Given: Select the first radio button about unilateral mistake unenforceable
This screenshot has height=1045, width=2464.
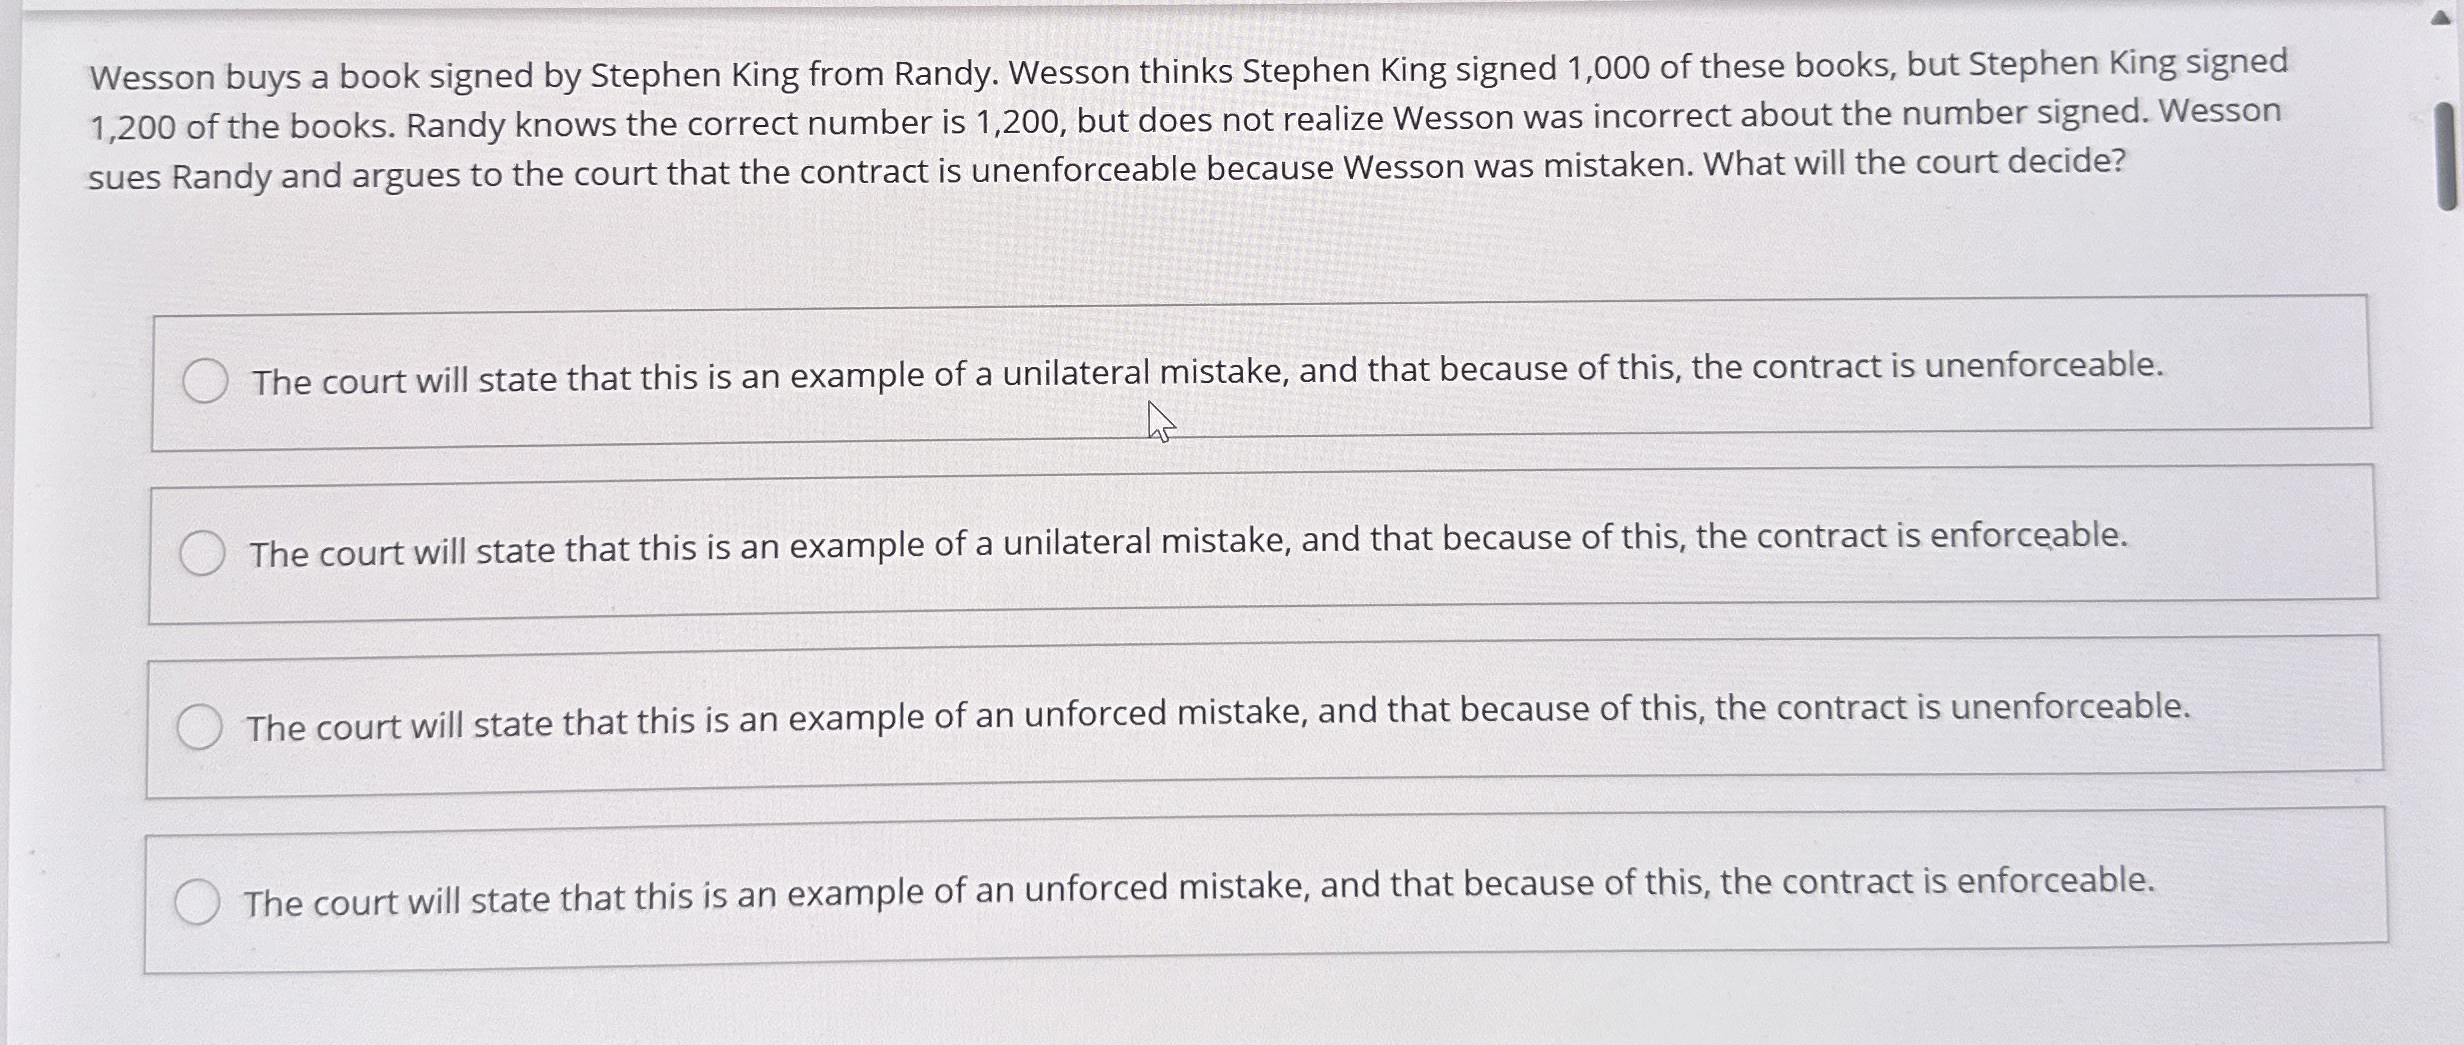Looking at the screenshot, I should click(x=206, y=381).
